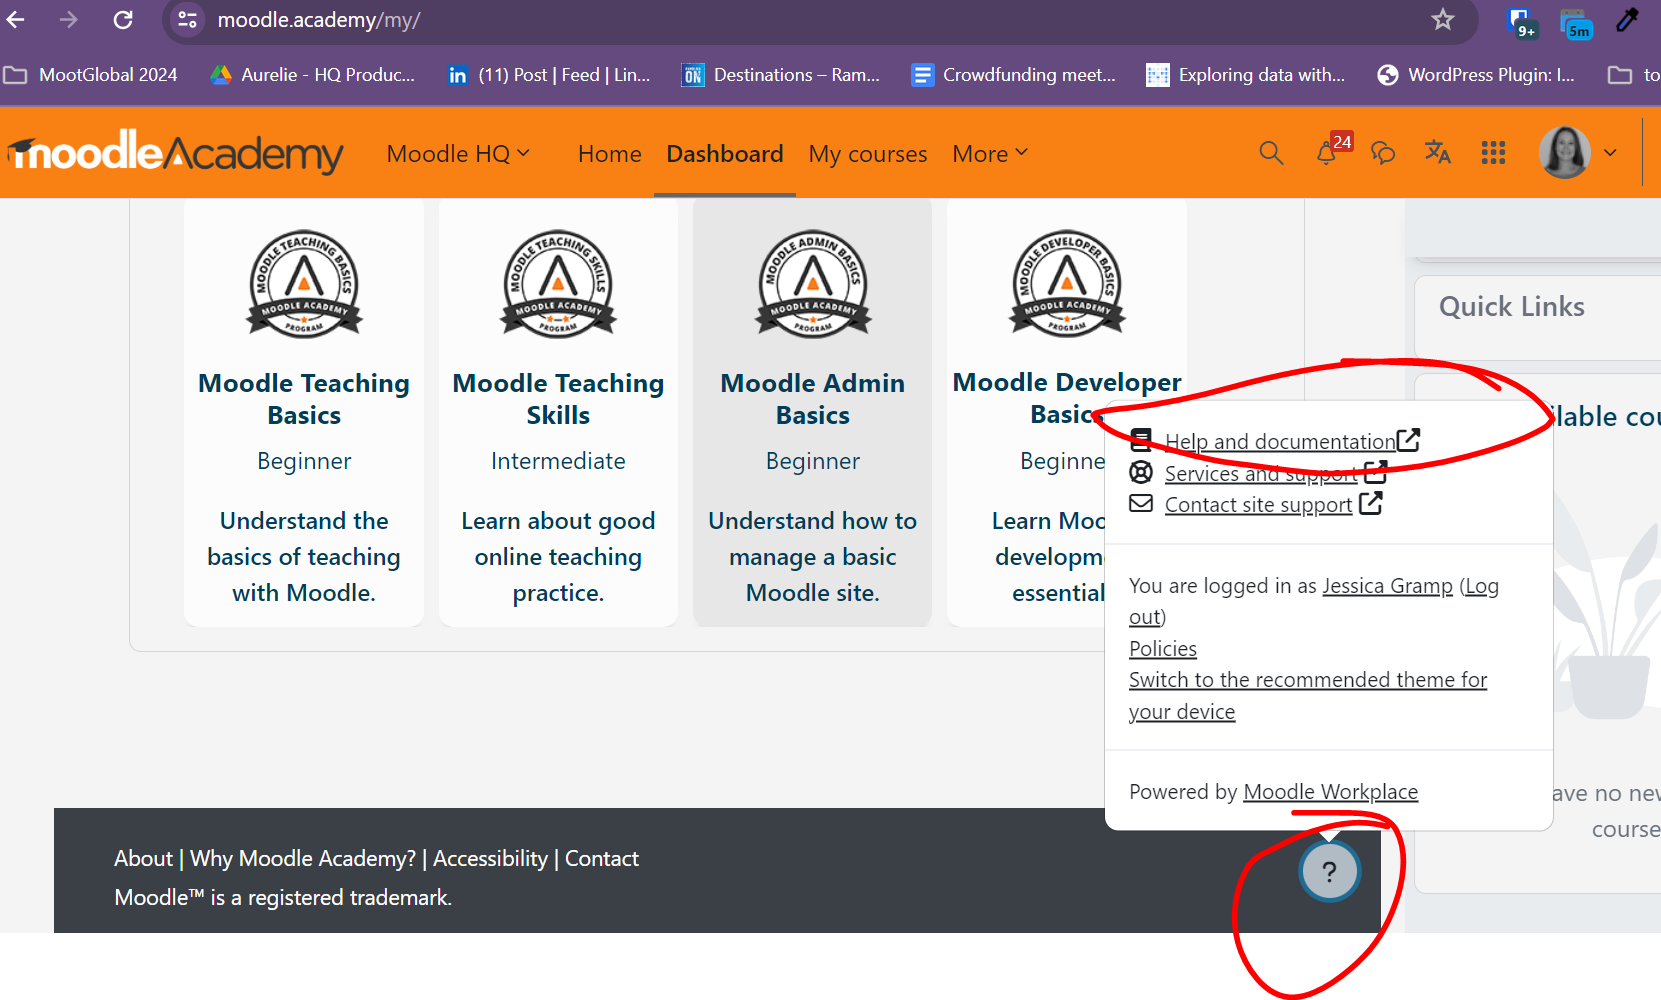Open the Contact site support link
Screen dimensions: 1661x1000
click(1258, 505)
